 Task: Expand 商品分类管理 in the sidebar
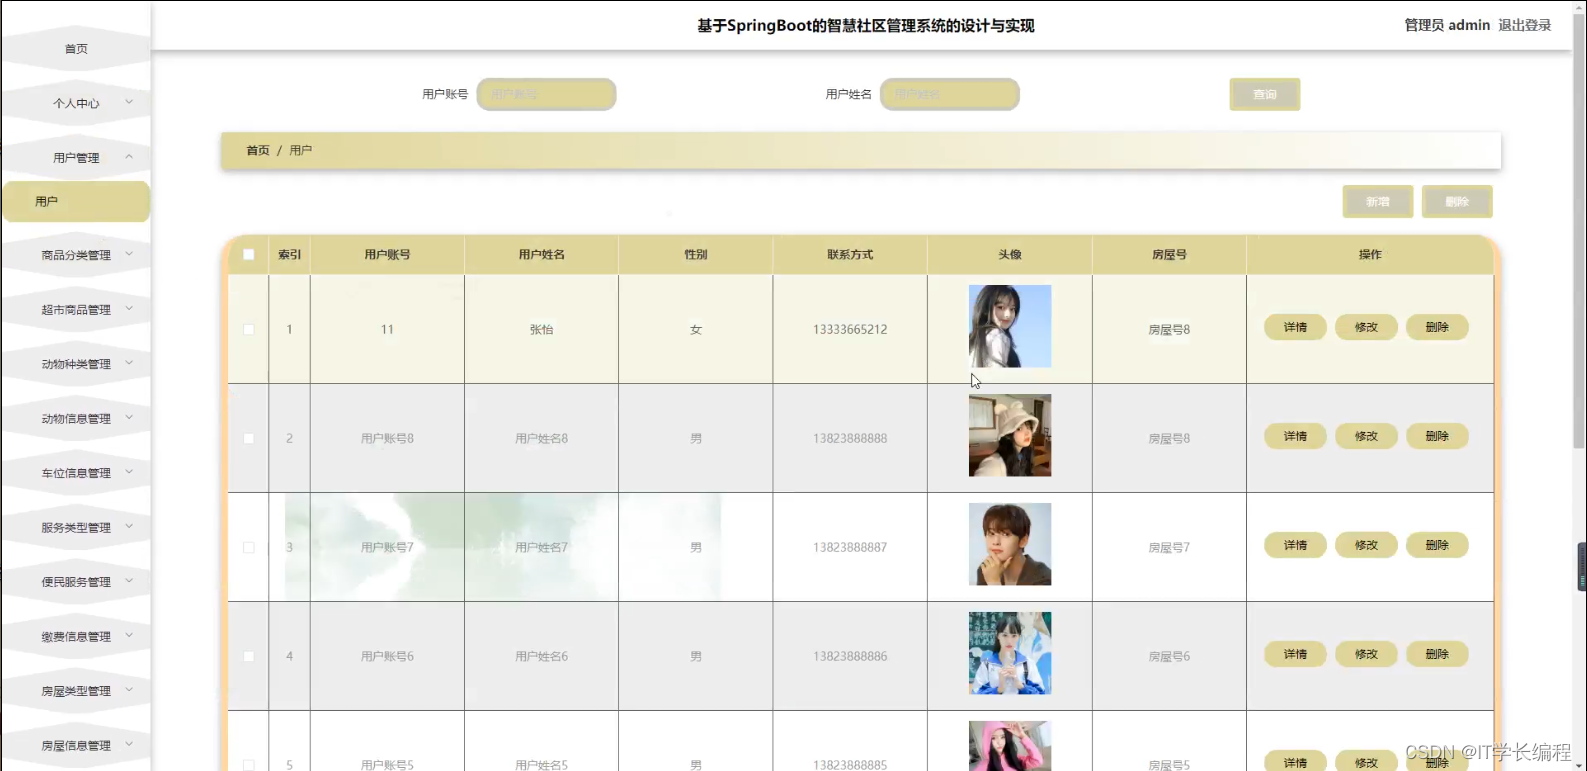click(76, 255)
